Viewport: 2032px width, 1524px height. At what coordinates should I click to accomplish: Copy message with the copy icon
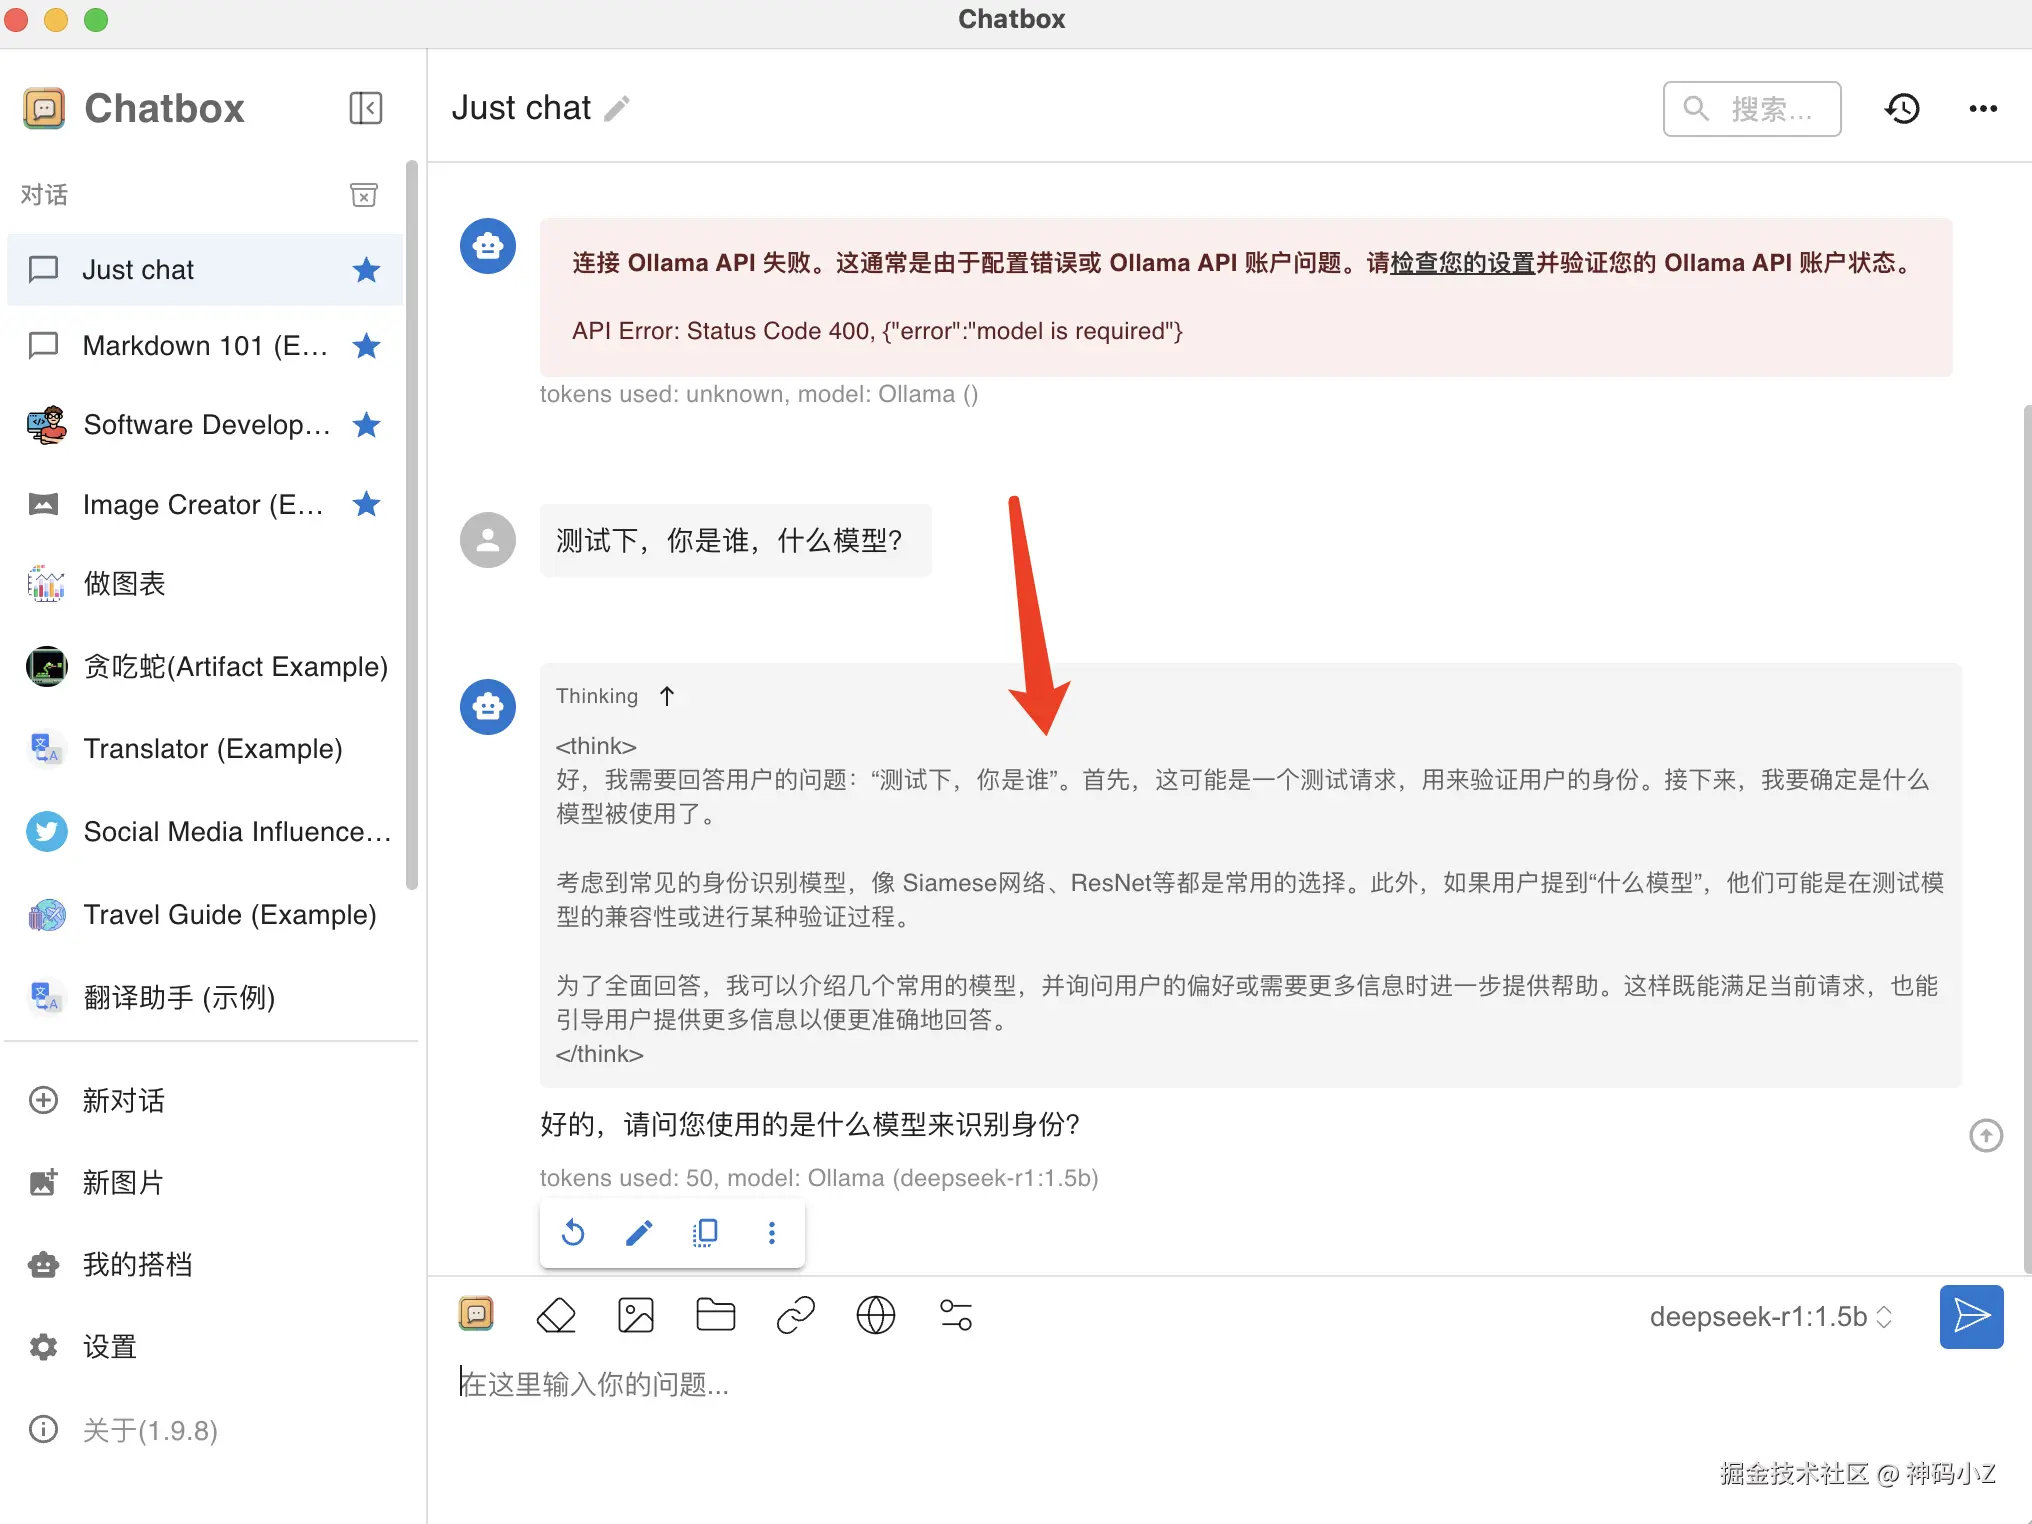coord(705,1233)
